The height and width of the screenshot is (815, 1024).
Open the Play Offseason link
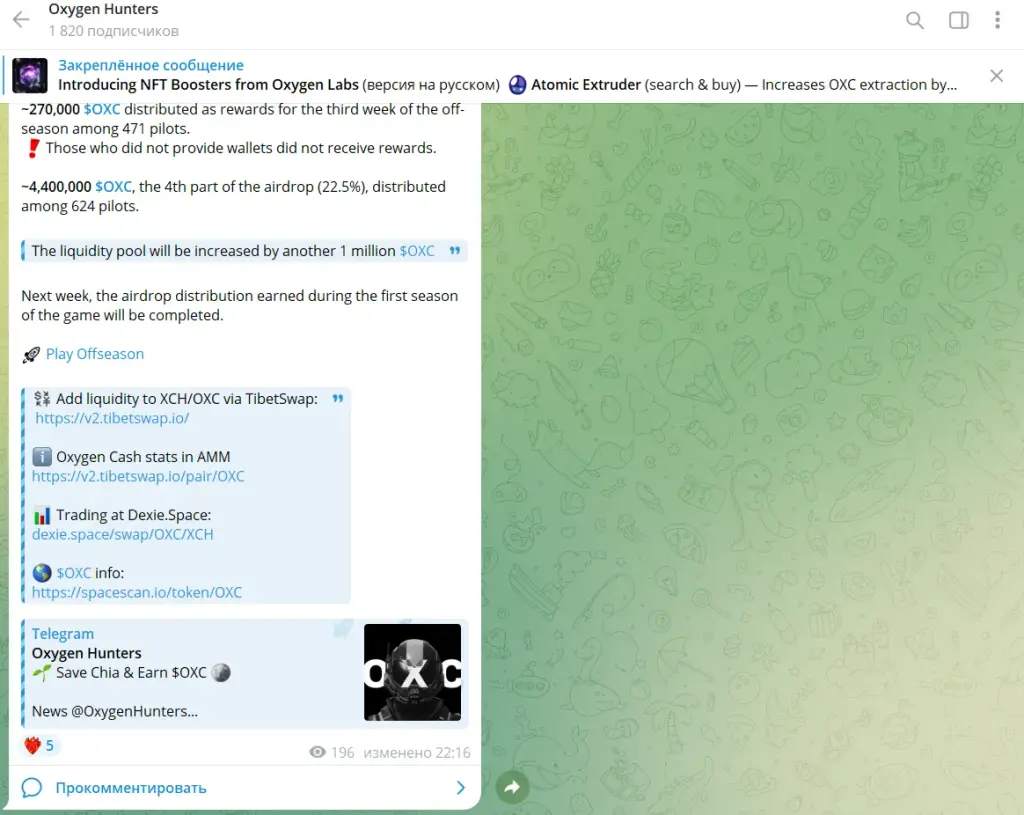coord(95,354)
